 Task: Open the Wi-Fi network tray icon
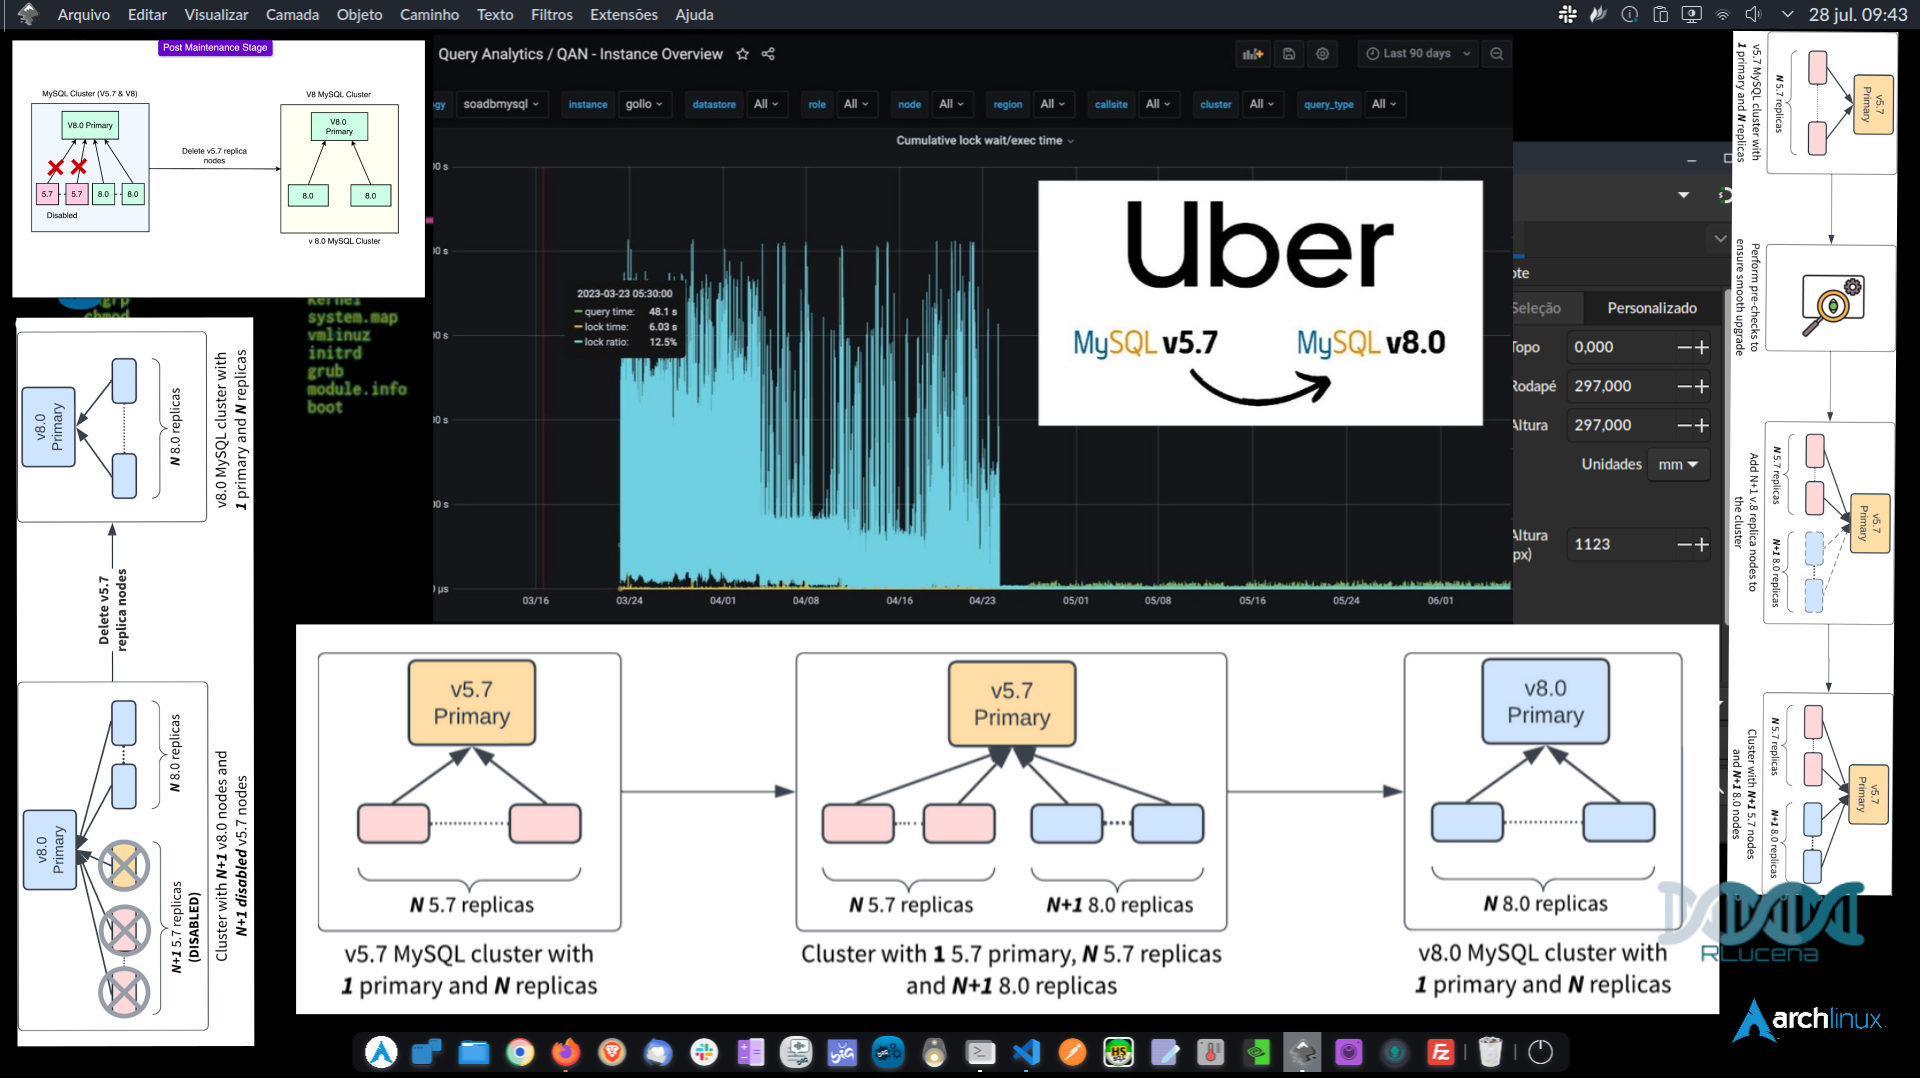tap(1722, 14)
